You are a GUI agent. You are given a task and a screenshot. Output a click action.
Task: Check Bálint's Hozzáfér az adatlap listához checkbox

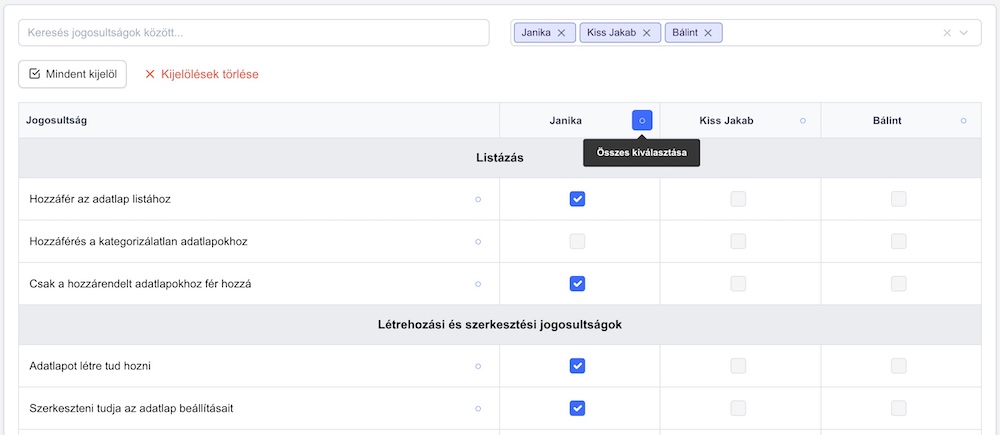pos(899,199)
